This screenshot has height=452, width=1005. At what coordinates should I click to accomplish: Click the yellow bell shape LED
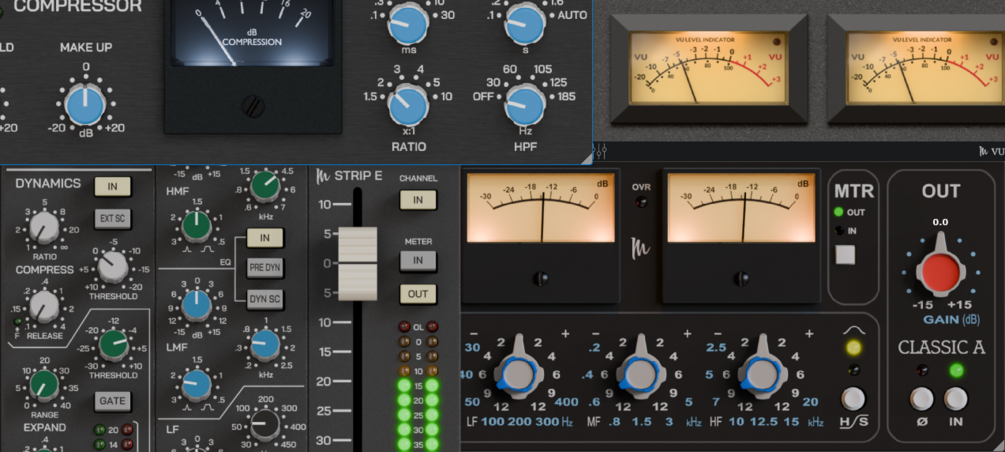coord(853,347)
